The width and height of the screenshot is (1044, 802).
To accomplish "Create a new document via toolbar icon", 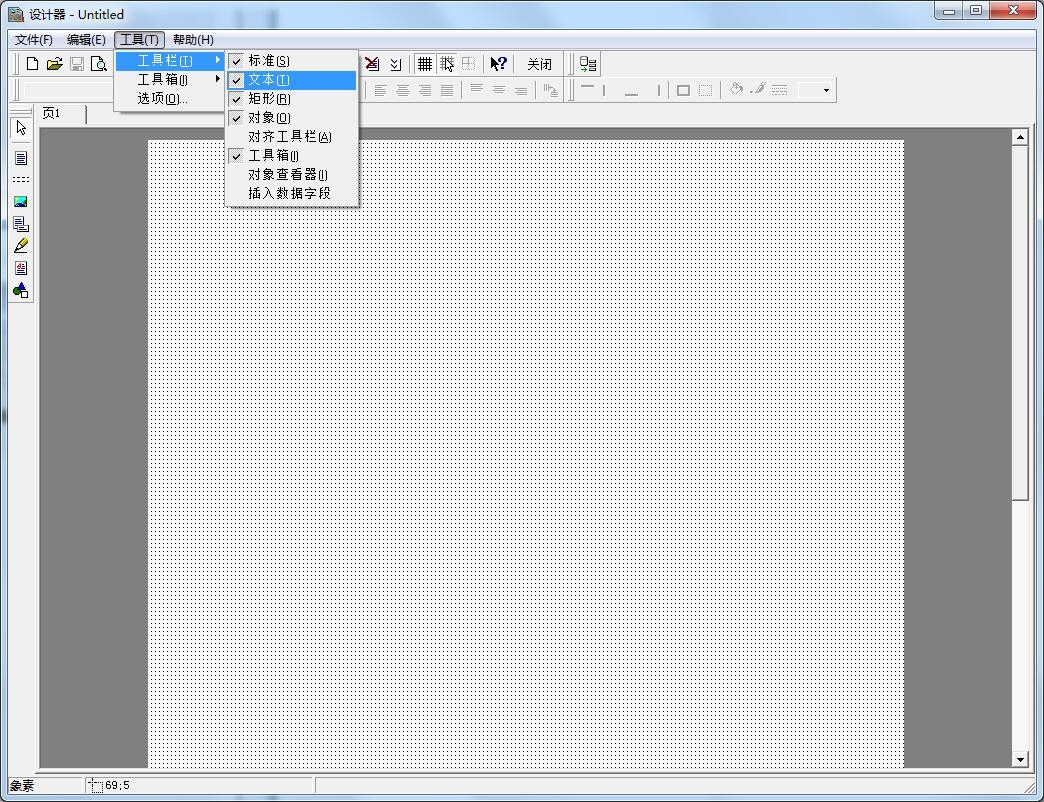I will tap(32, 64).
